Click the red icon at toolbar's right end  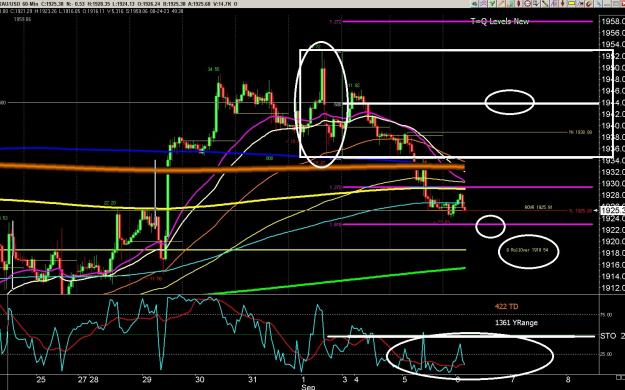coord(622,4)
